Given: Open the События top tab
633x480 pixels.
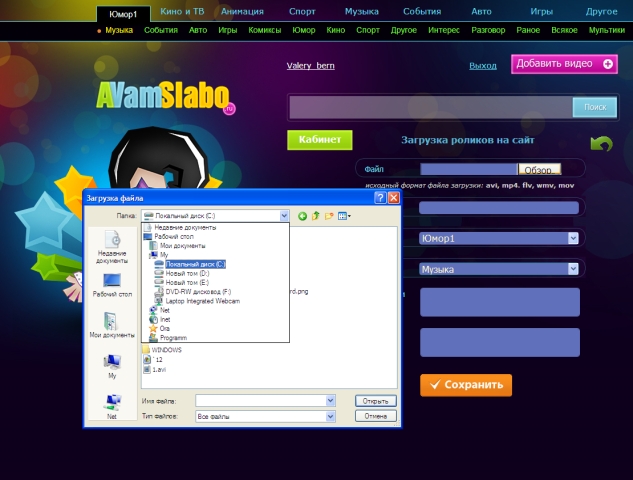Looking at the screenshot, I should click(422, 12).
